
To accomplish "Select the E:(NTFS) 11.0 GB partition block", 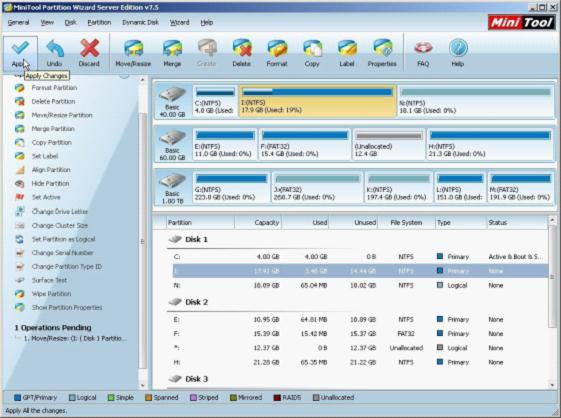I will 225,144.
